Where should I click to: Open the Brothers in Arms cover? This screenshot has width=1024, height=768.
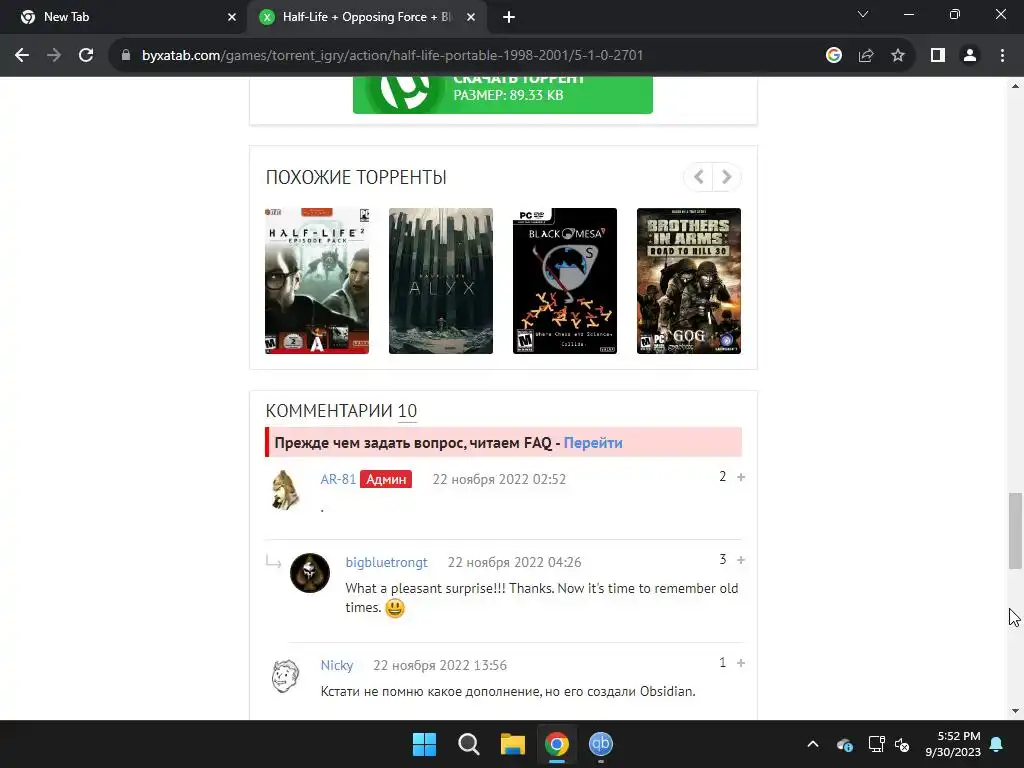pyautogui.click(x=689, y=281)
